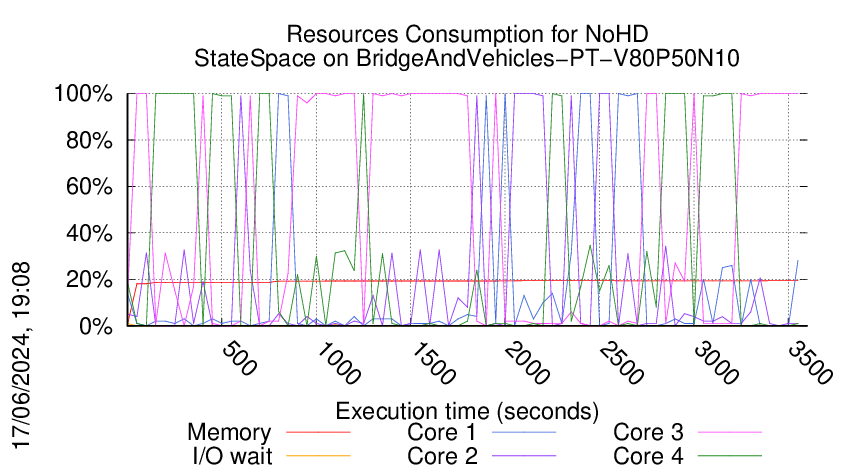The height and width of the screenshot is (475, 850).
Task: Click the chart title 'Resources Consumption for NoHD'
Action: (x=467, y=34)
